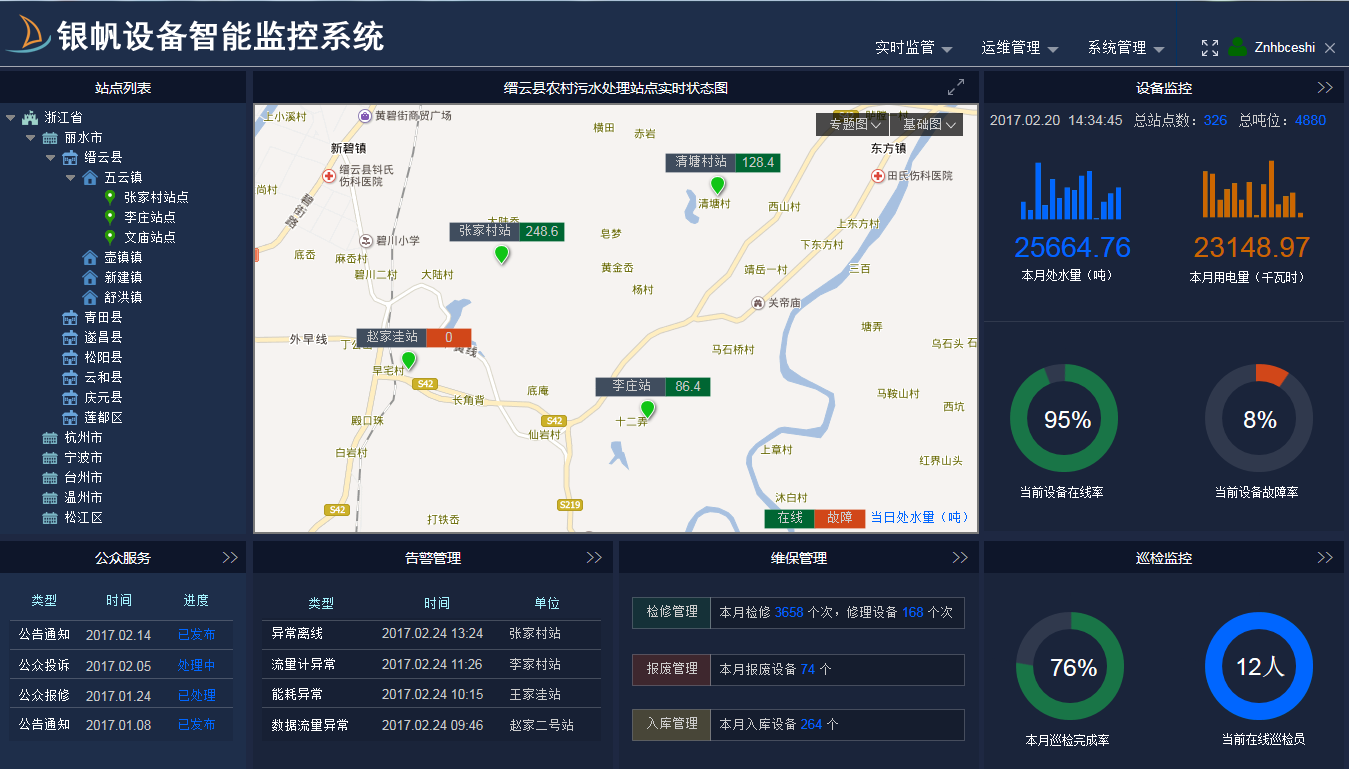Click the sailboat logo icon
The image size is (1349, 769).
click(x=28, y=36)
